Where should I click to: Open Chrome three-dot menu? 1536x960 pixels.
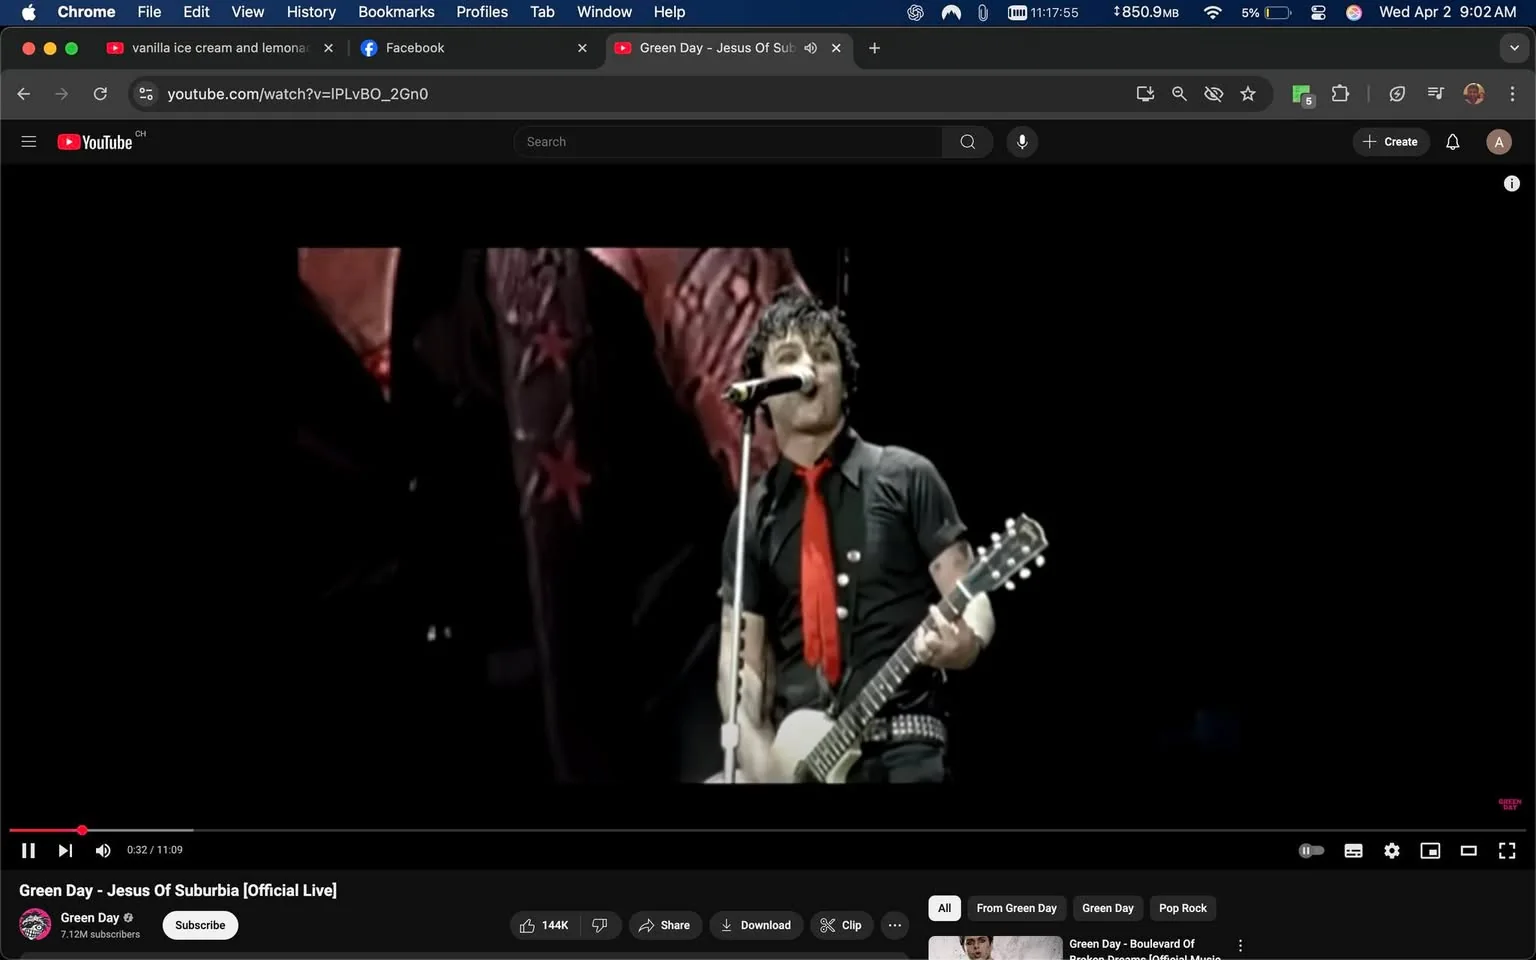[1512, 94]
